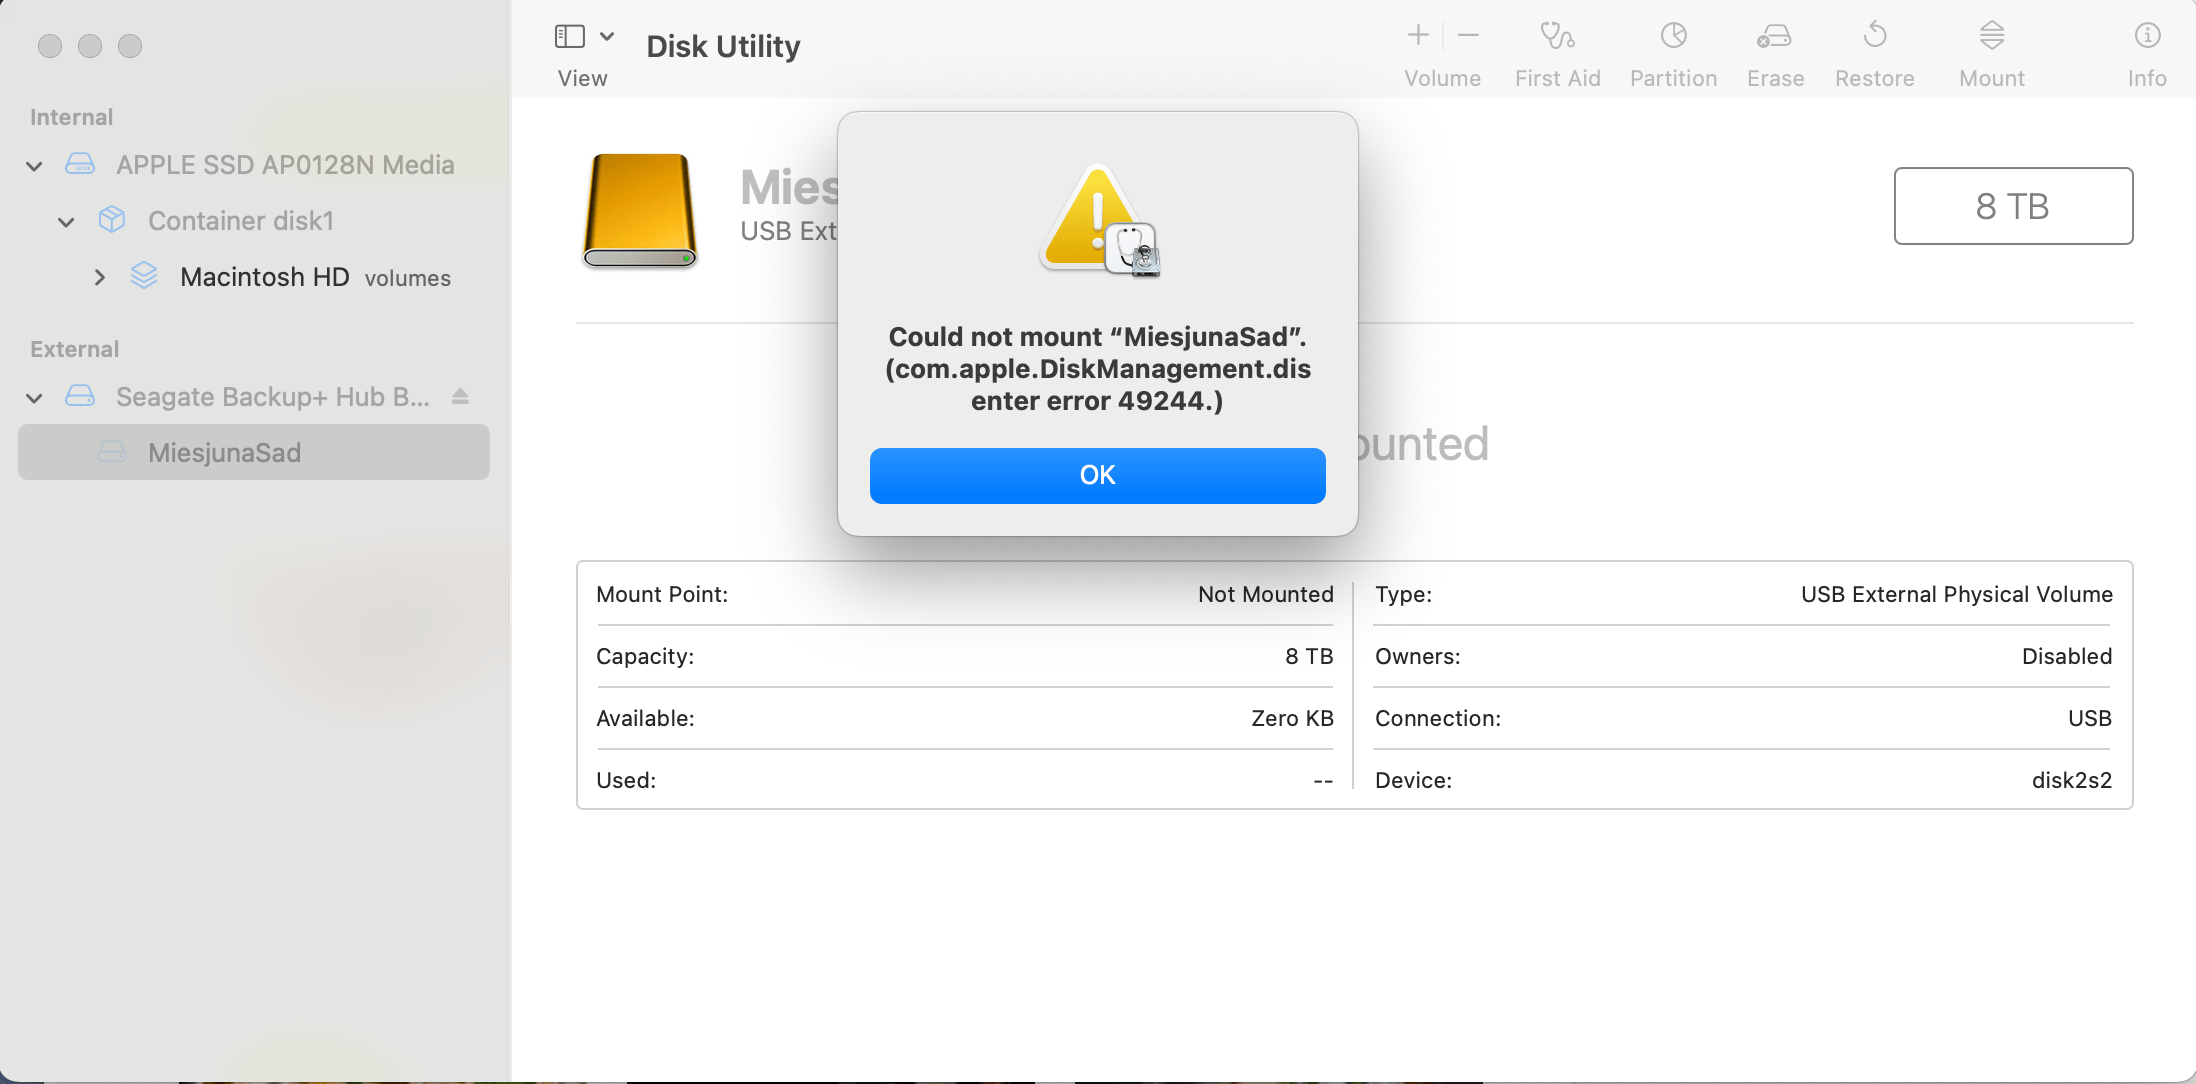
Task: Collapse the APPLE SSD AP0128N Media entry
Action: (33, 165)
